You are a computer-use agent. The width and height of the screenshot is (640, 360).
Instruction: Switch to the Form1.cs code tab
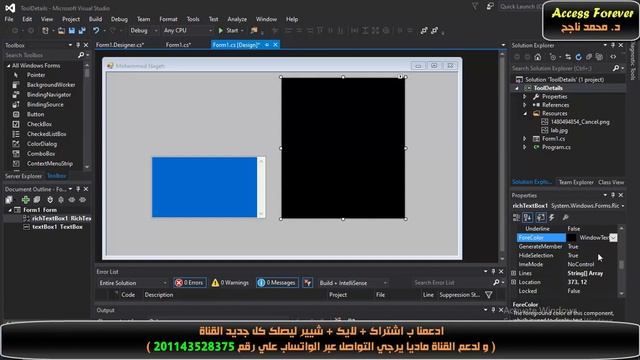[x=178, y=45]
